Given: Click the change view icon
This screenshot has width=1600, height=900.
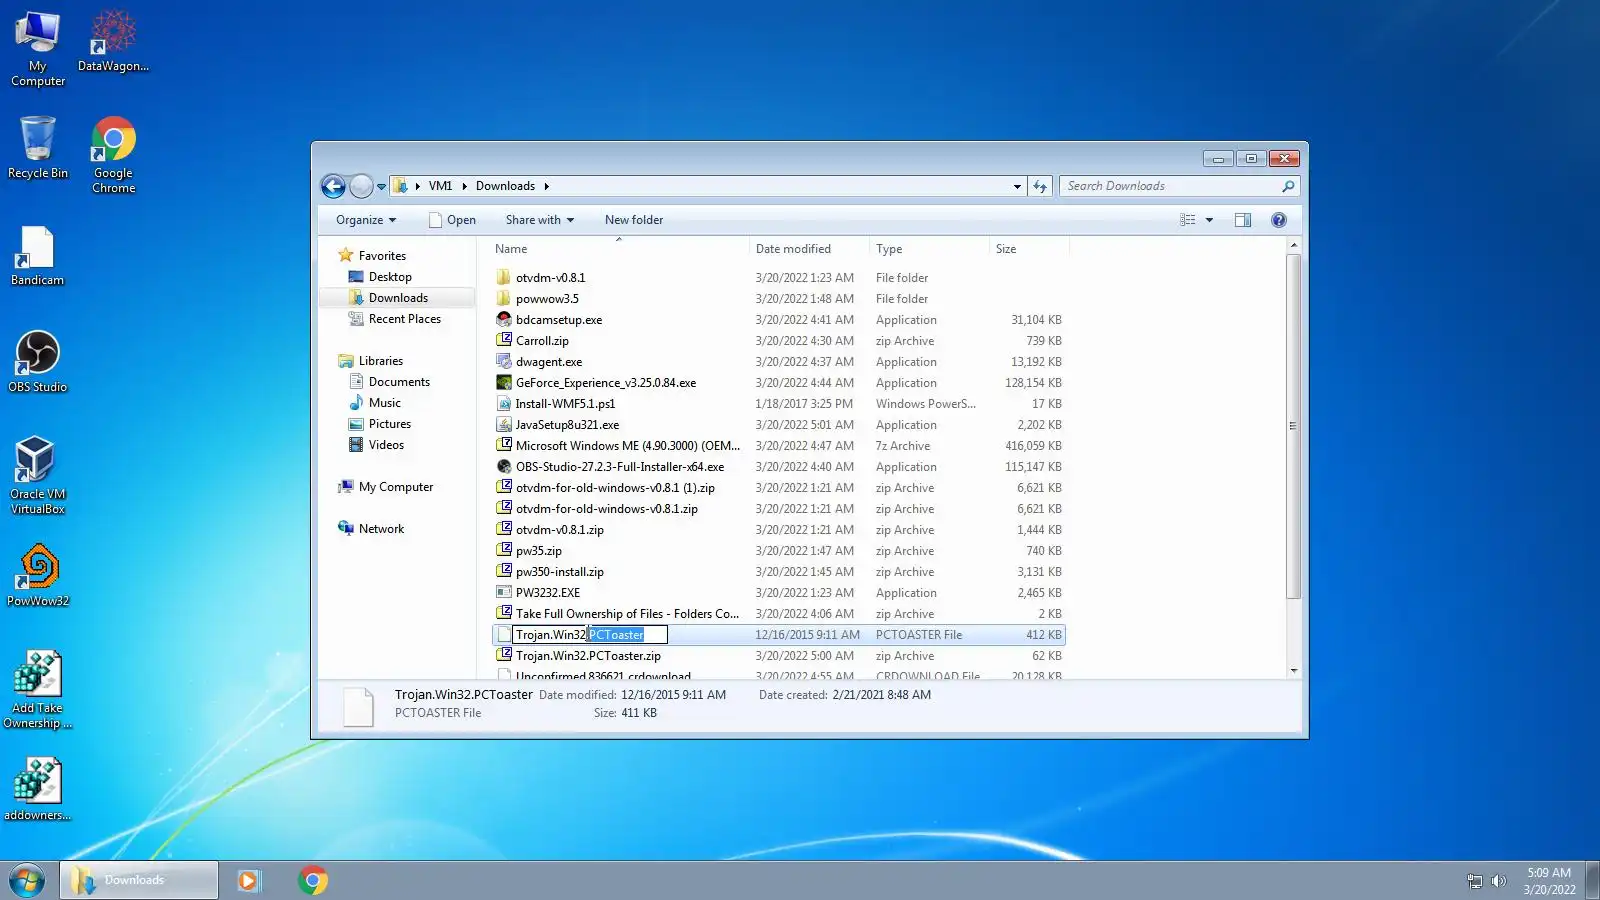Looking at the screenshot, I should click(x=1188, y=220).
